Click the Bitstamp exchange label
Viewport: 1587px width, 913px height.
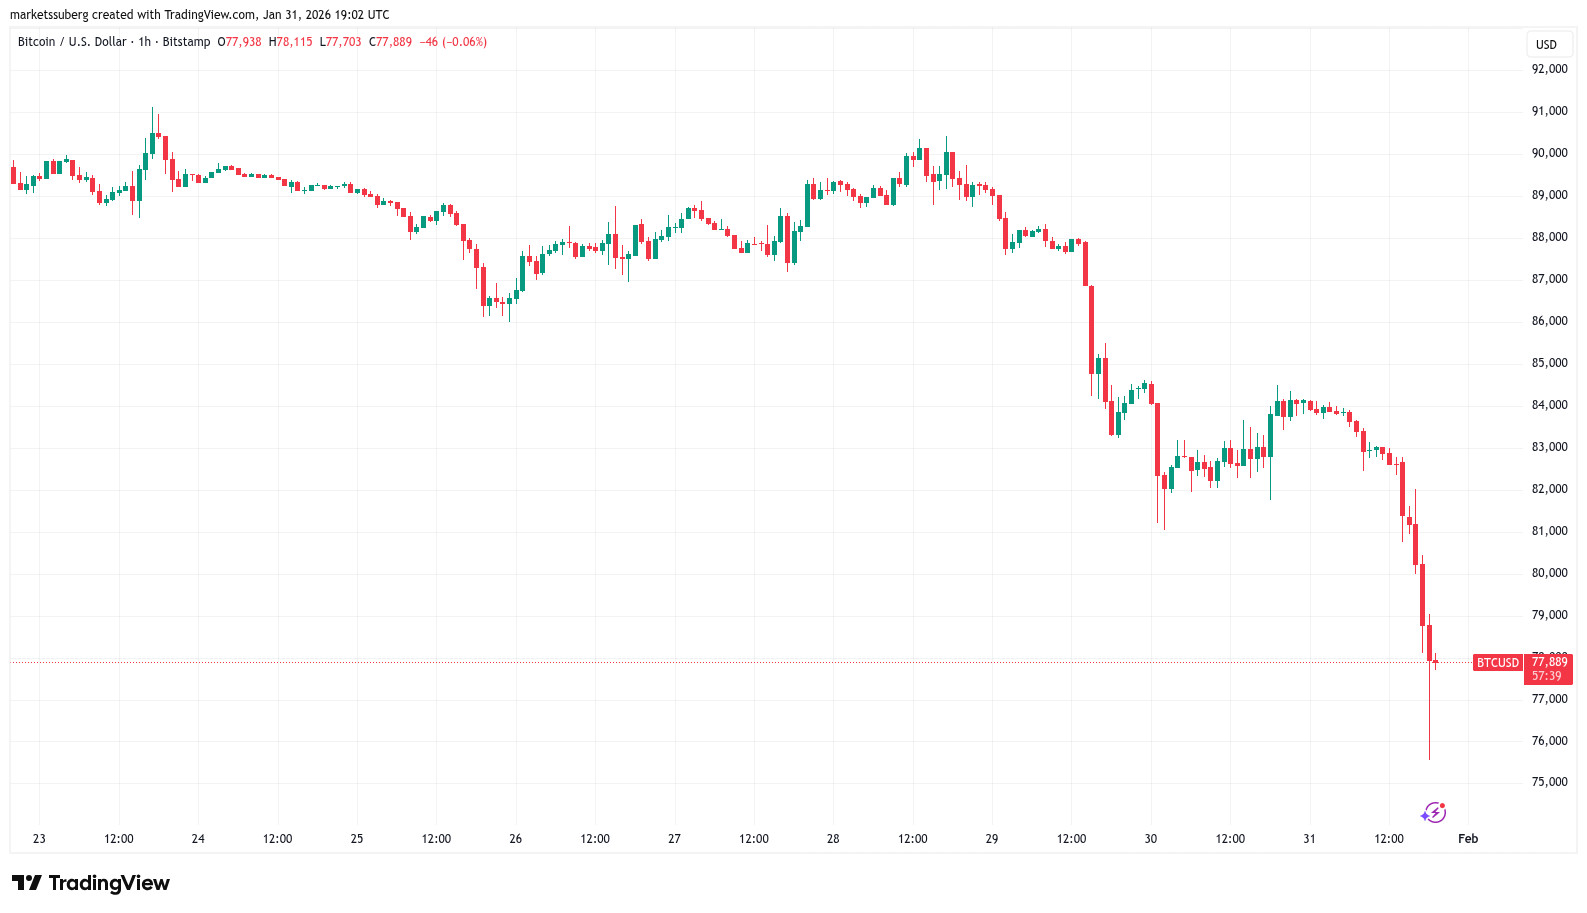[x=186, y=42]
